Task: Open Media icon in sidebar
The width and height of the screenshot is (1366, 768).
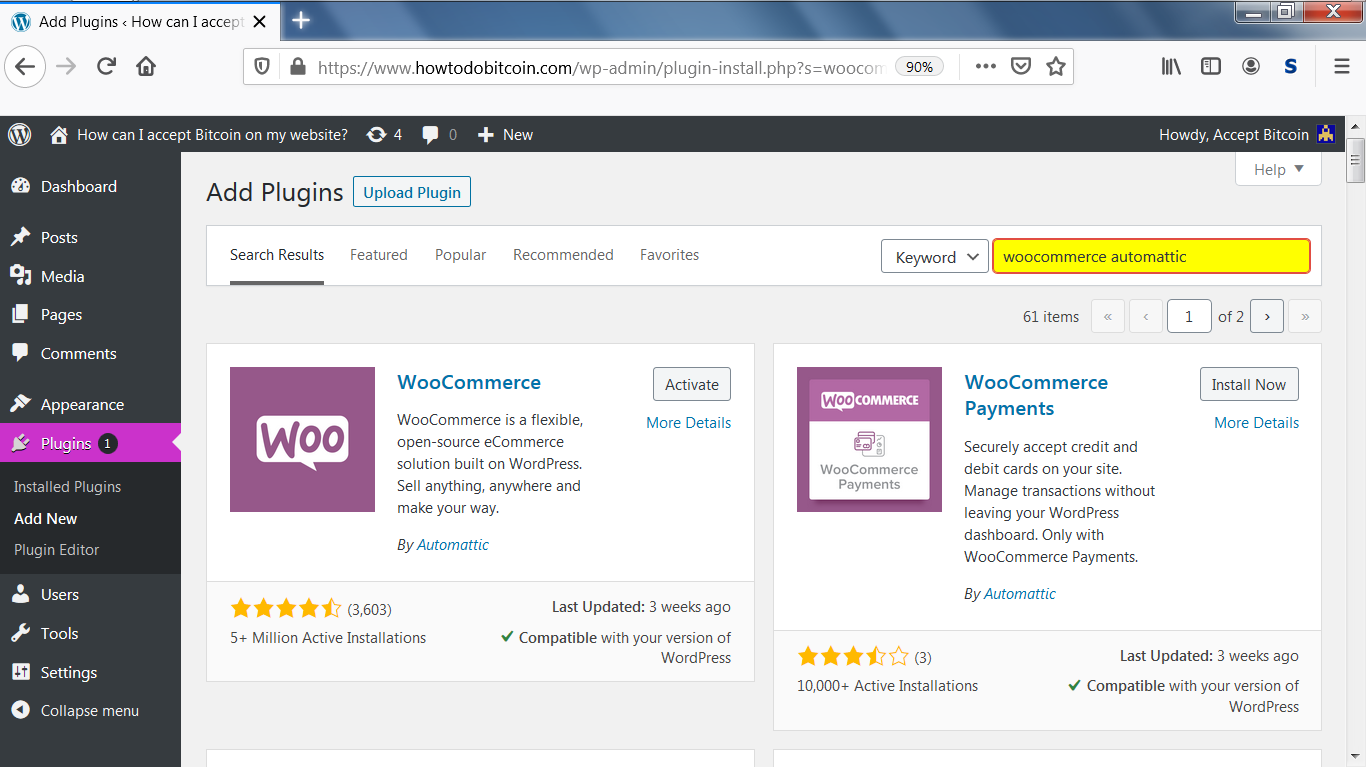Action: pos(20,276)
